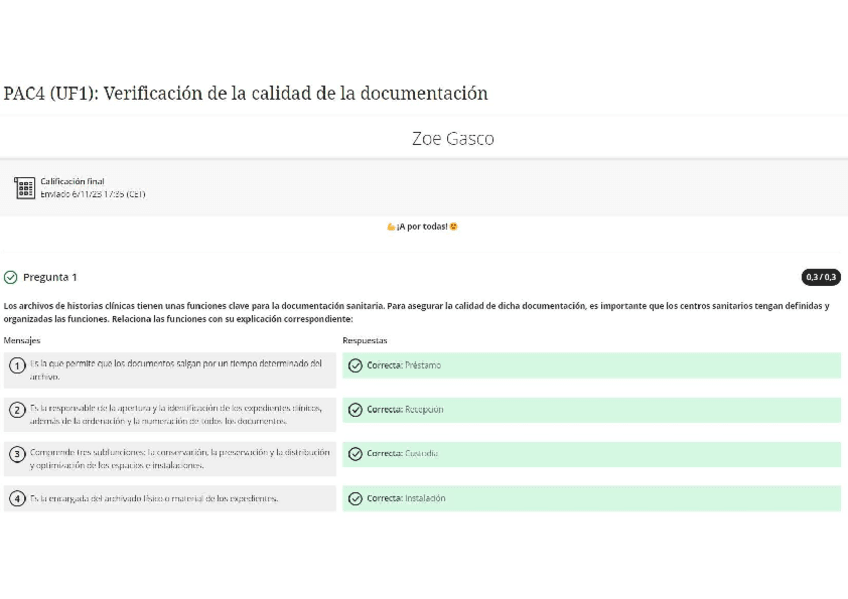Screen dimensions: 848x599
Task: Click the checkmark icon beside Correcta: Préstamo
Action: pyautogui.click(x=355, y=365)
